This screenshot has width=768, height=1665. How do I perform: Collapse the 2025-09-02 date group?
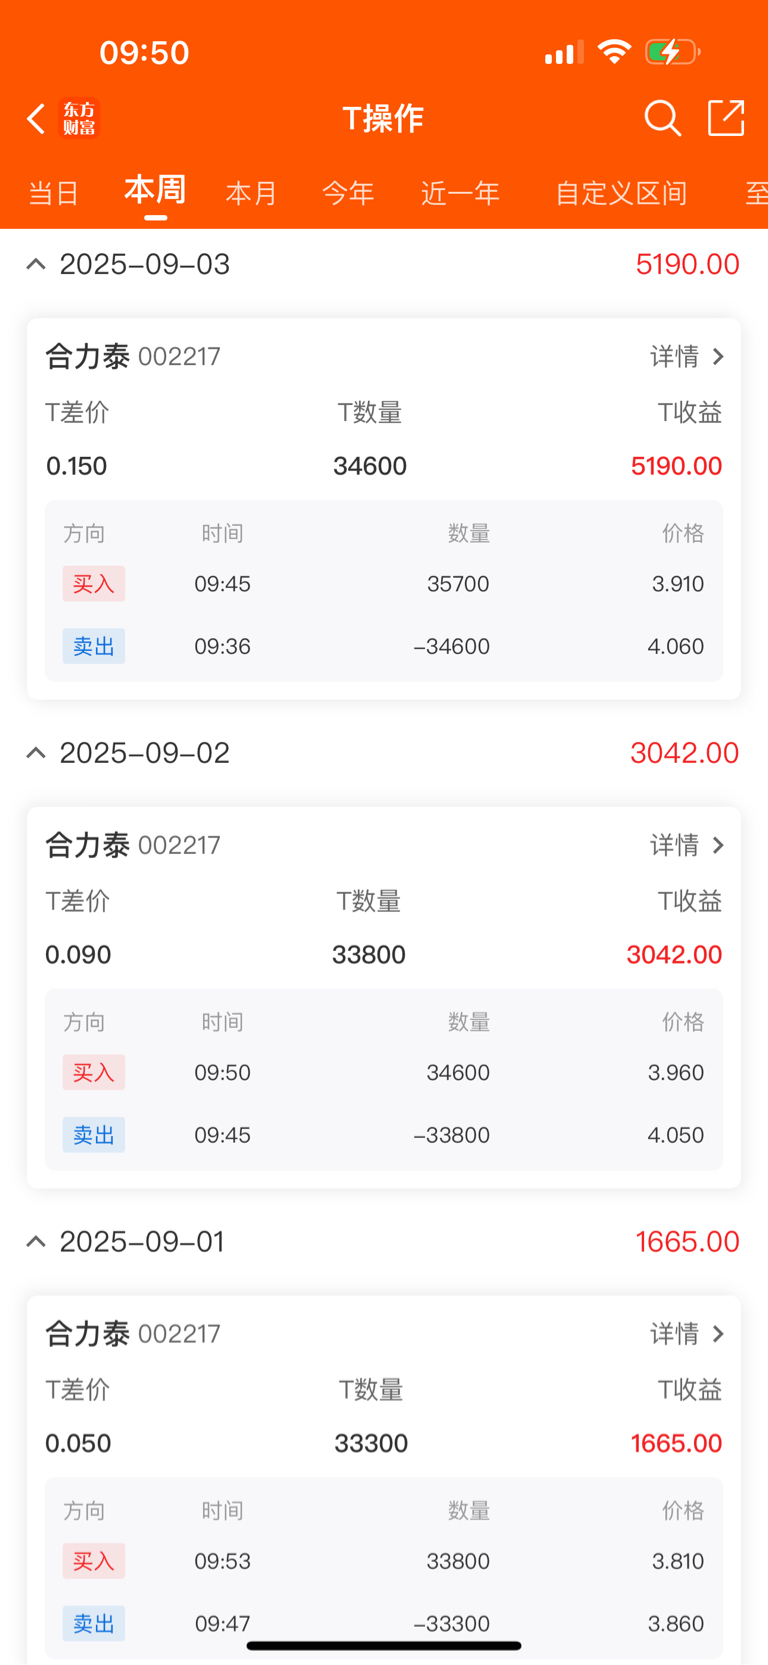point(36,753)
